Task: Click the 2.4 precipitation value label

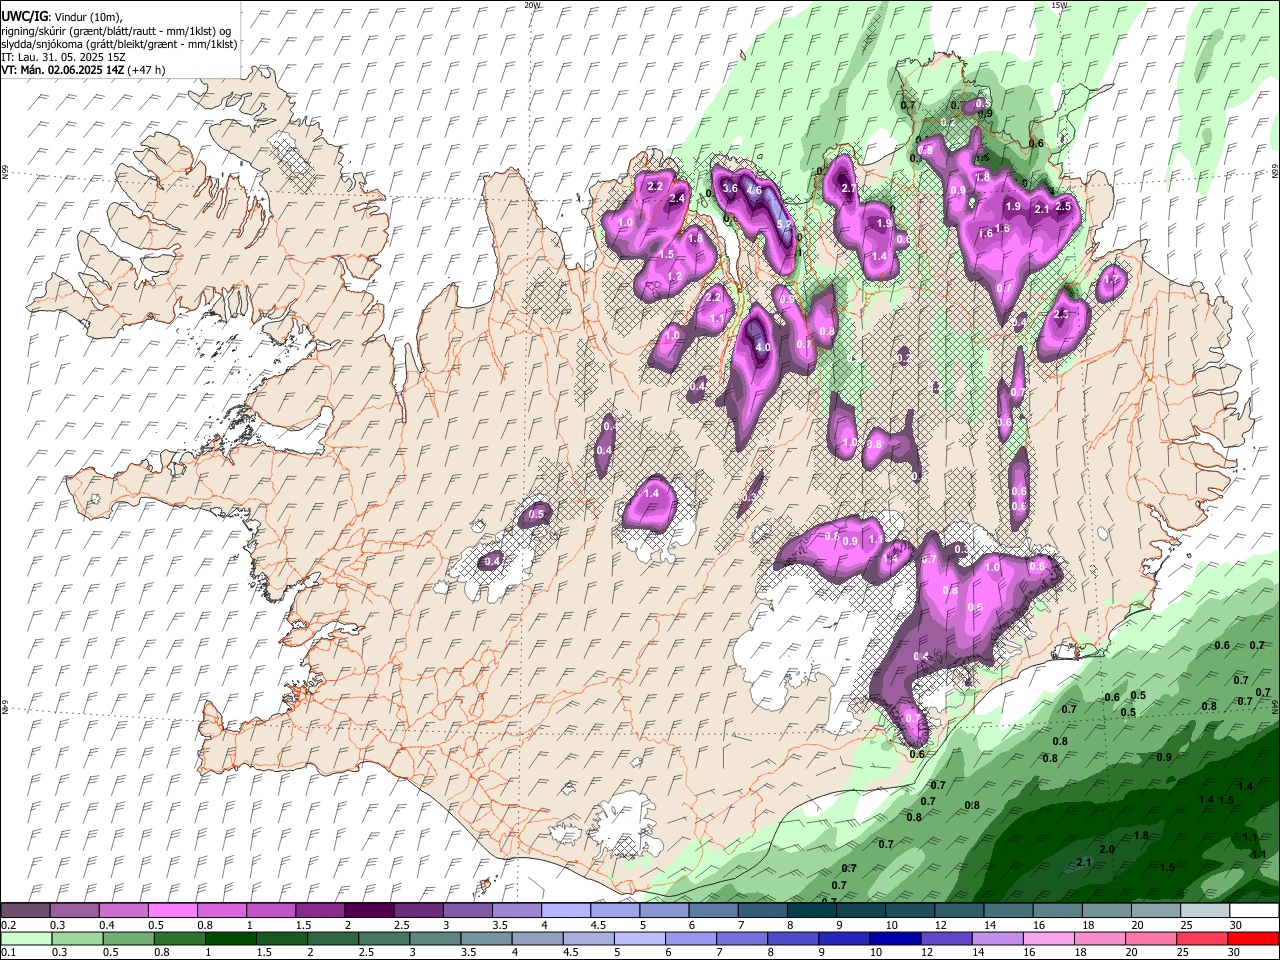Action: click(677, 198)
